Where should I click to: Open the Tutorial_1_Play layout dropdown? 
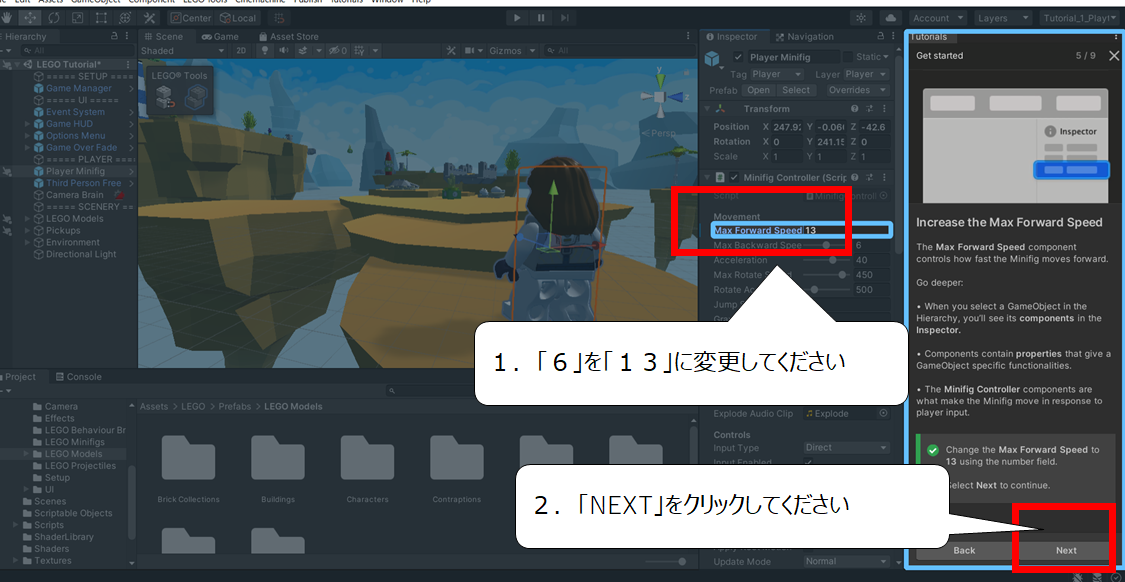pyautogui.click(x=1081, y=18)
